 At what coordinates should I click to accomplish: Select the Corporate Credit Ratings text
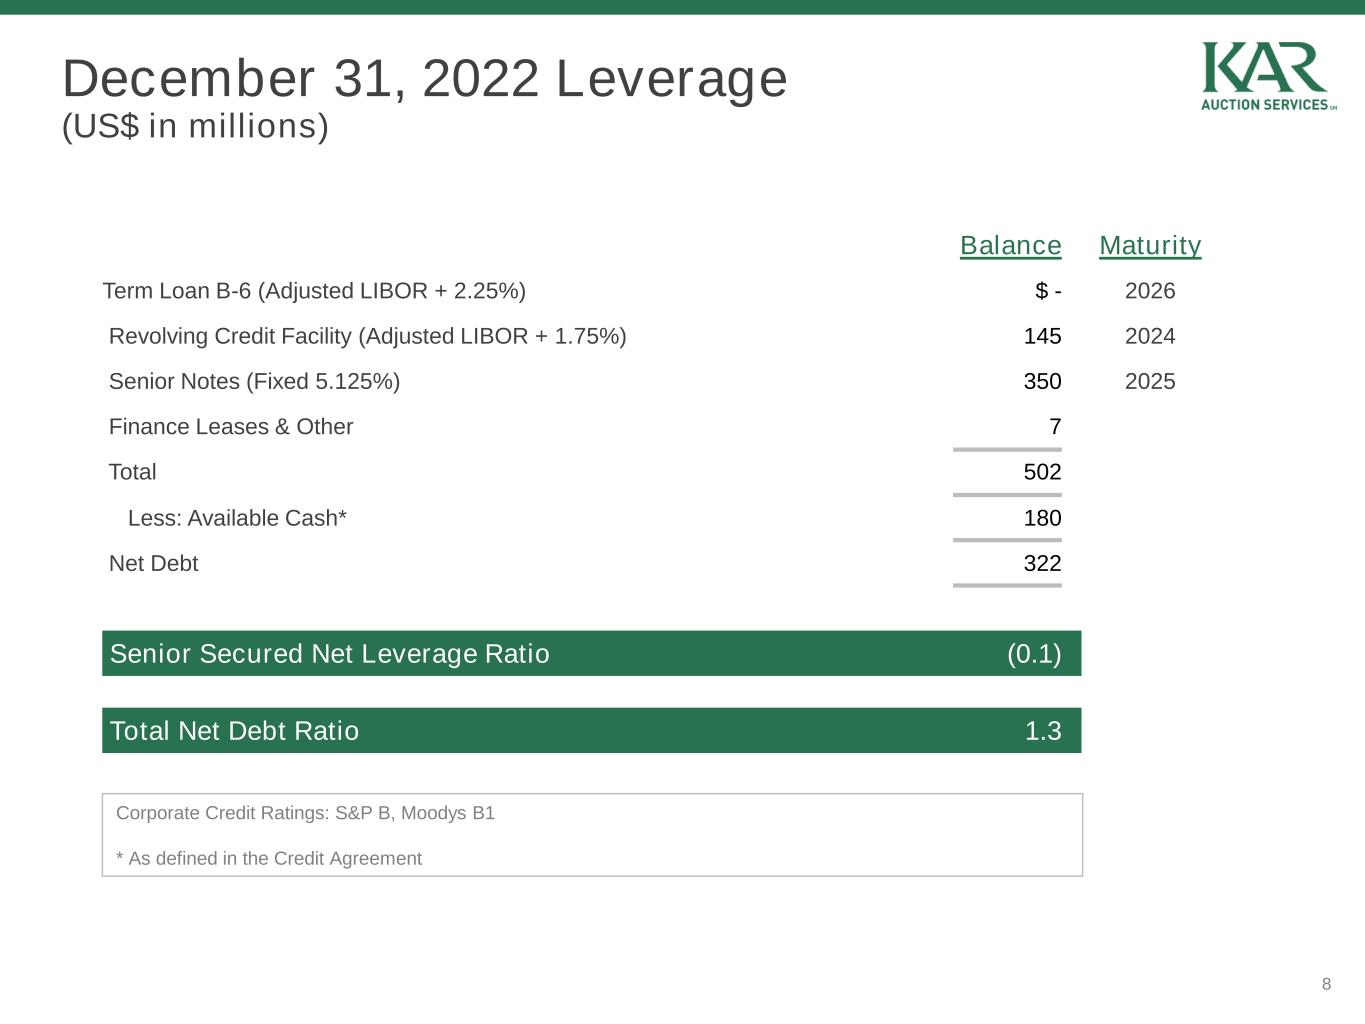pos(305,813)
